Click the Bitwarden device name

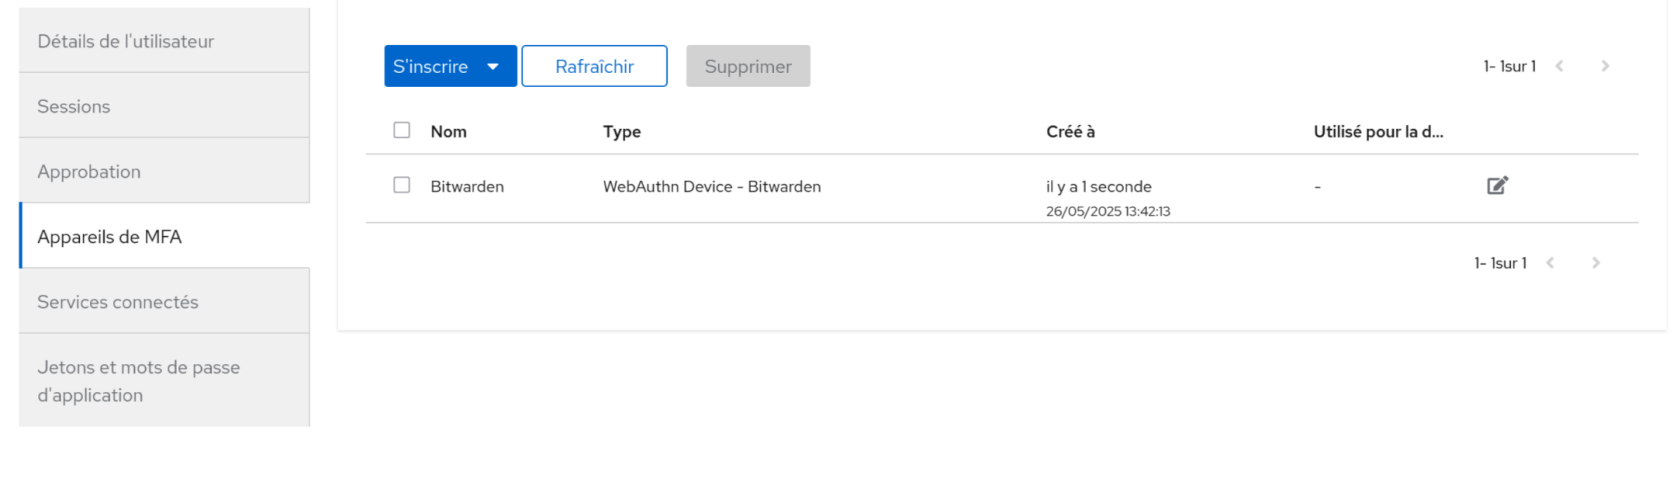467,187
